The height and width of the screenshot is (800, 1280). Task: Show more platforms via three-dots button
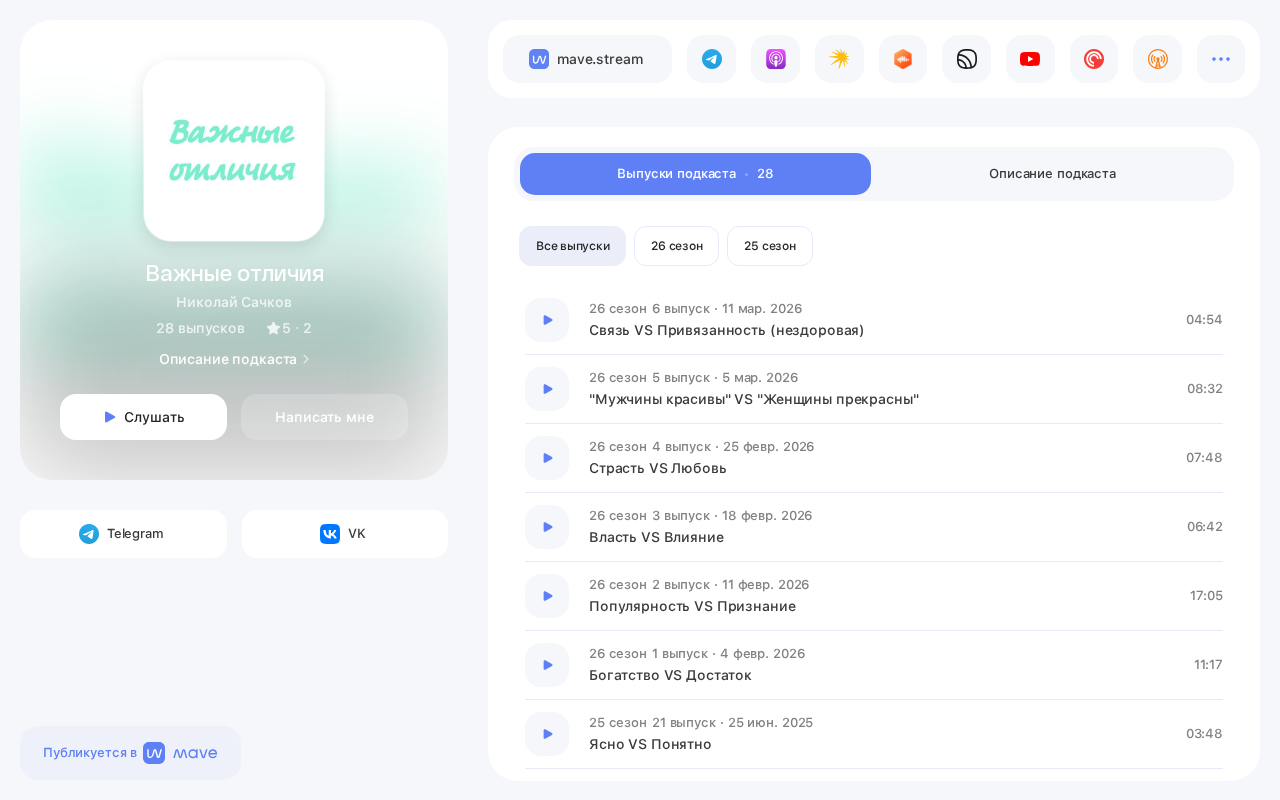[1221, 59]
